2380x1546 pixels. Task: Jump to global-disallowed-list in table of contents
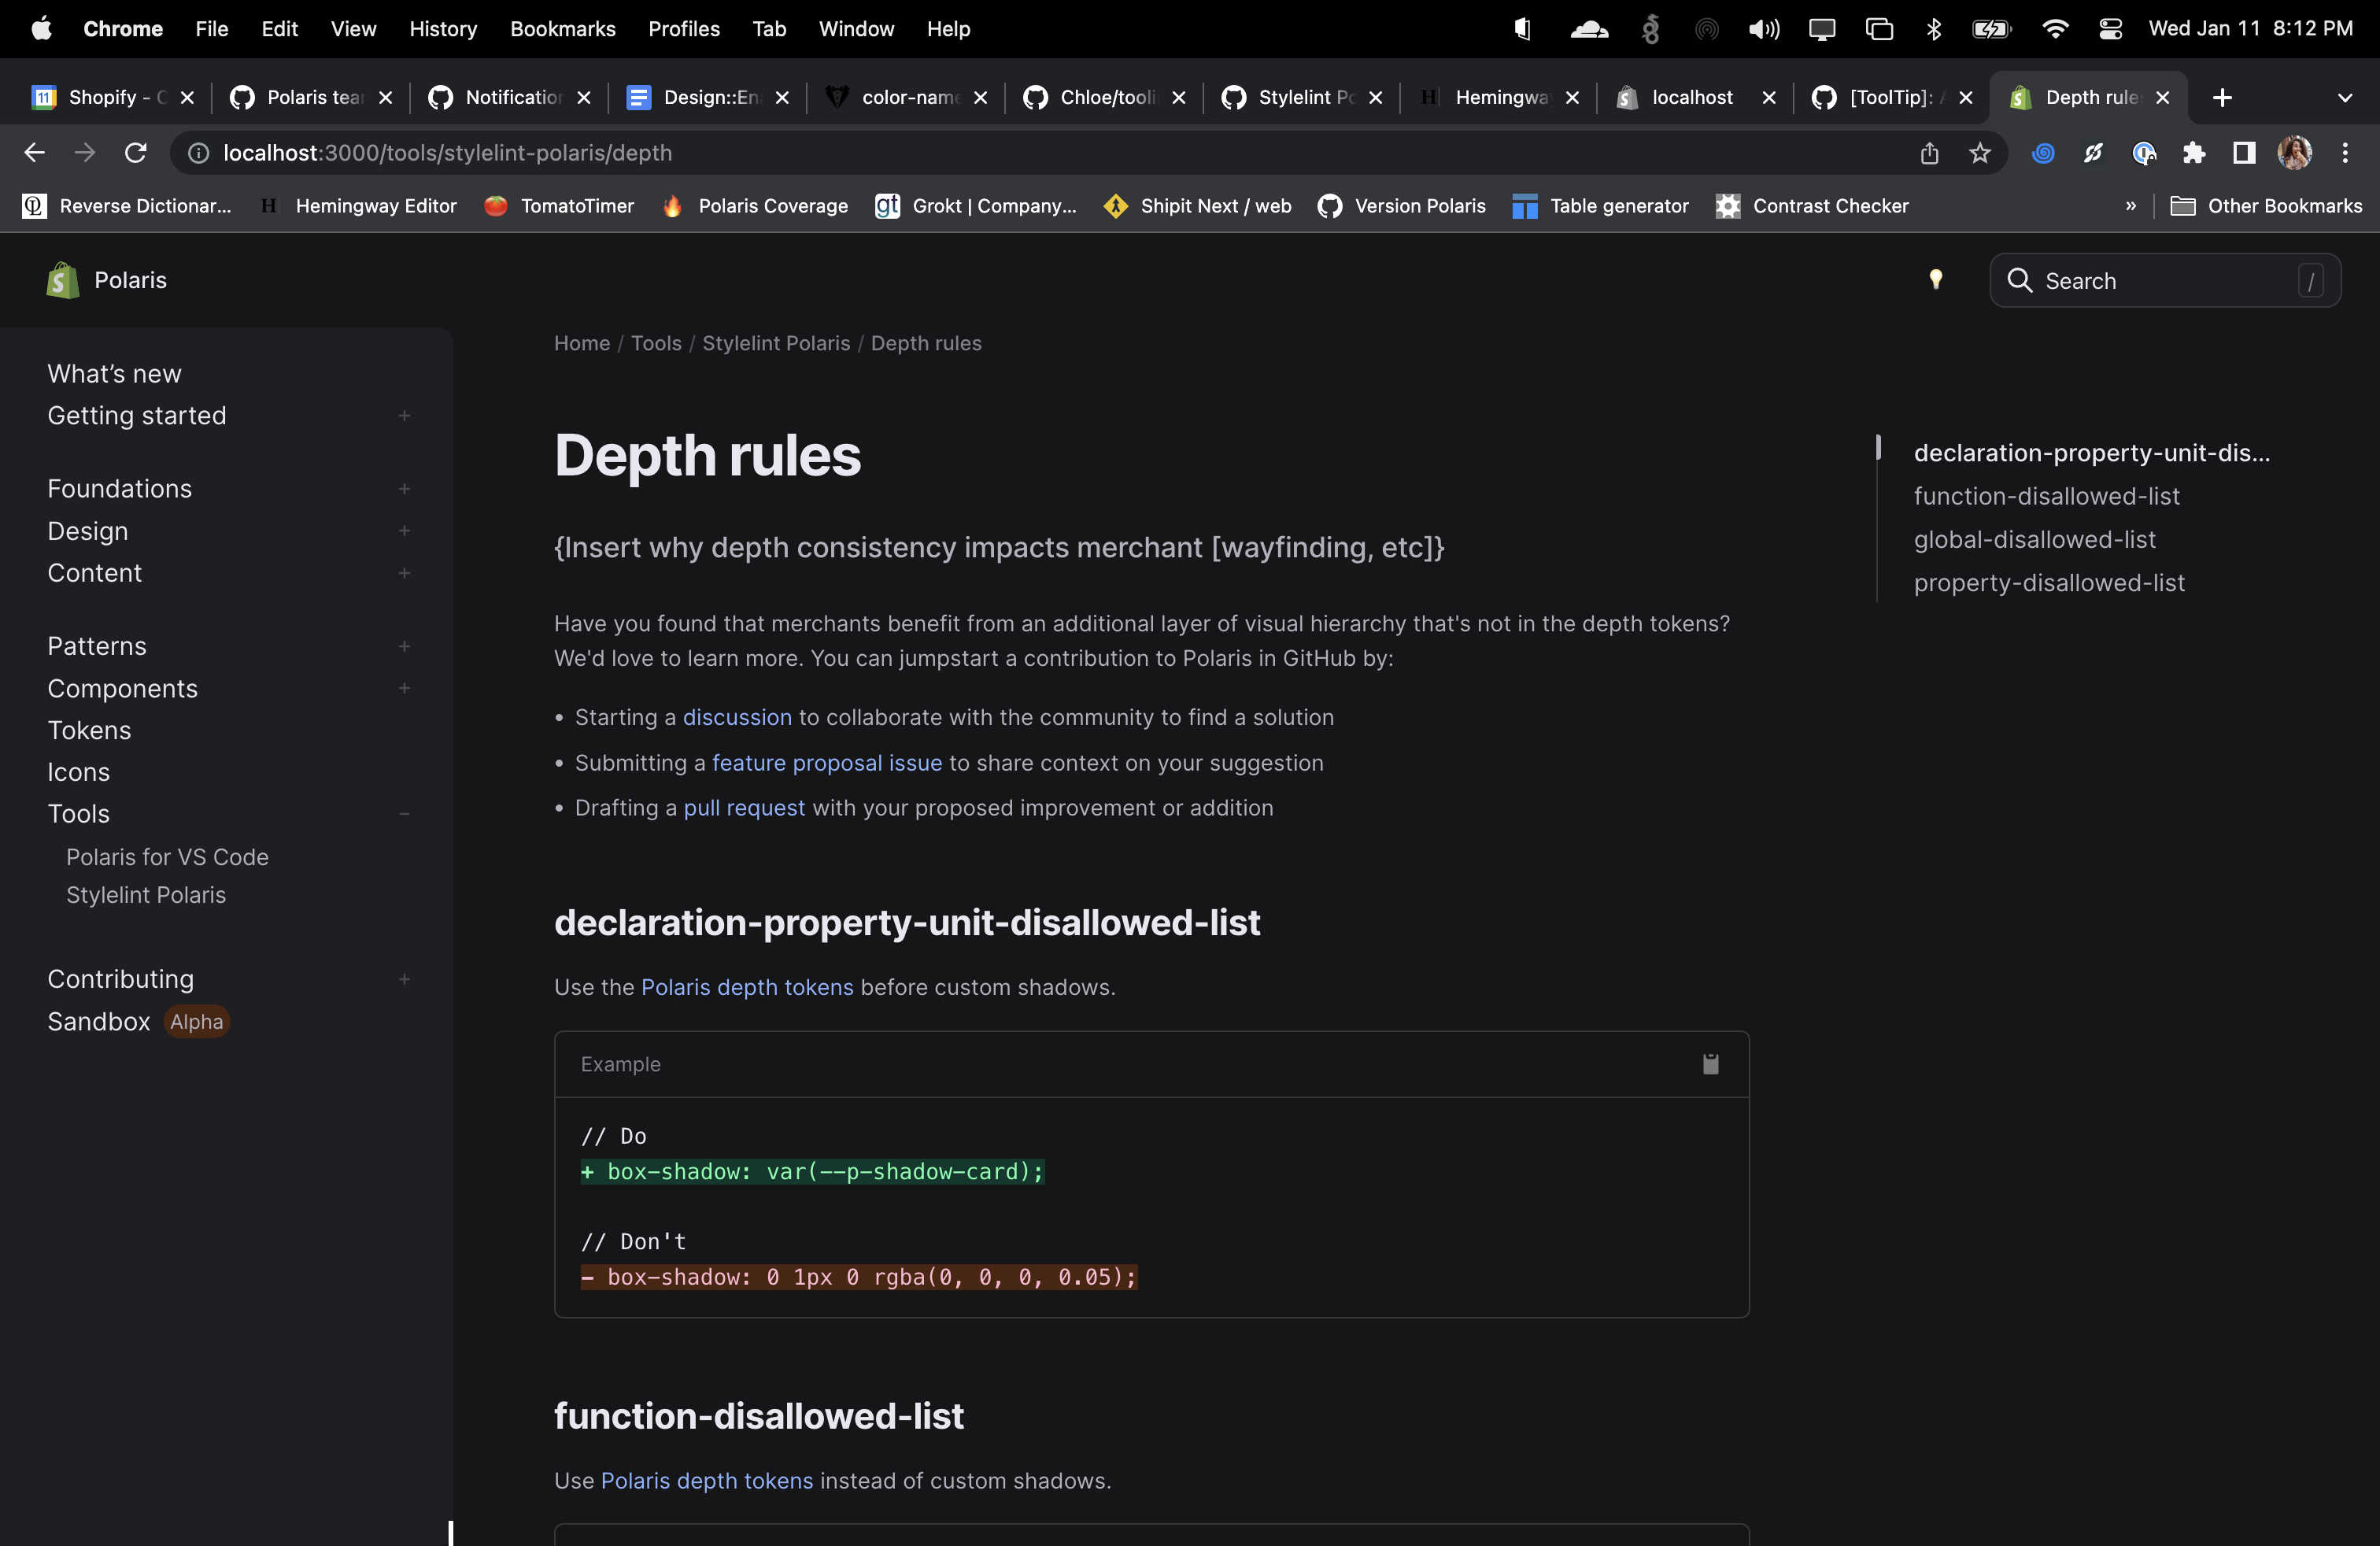(2034, 540)
